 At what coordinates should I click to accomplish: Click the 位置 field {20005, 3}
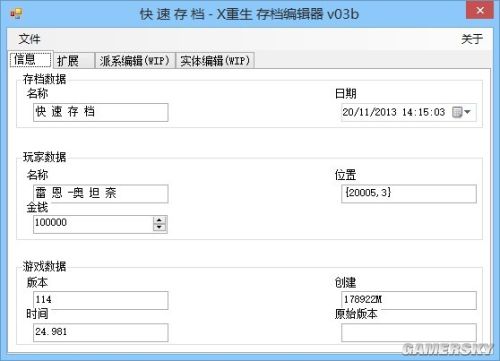(x=409, y=194)
